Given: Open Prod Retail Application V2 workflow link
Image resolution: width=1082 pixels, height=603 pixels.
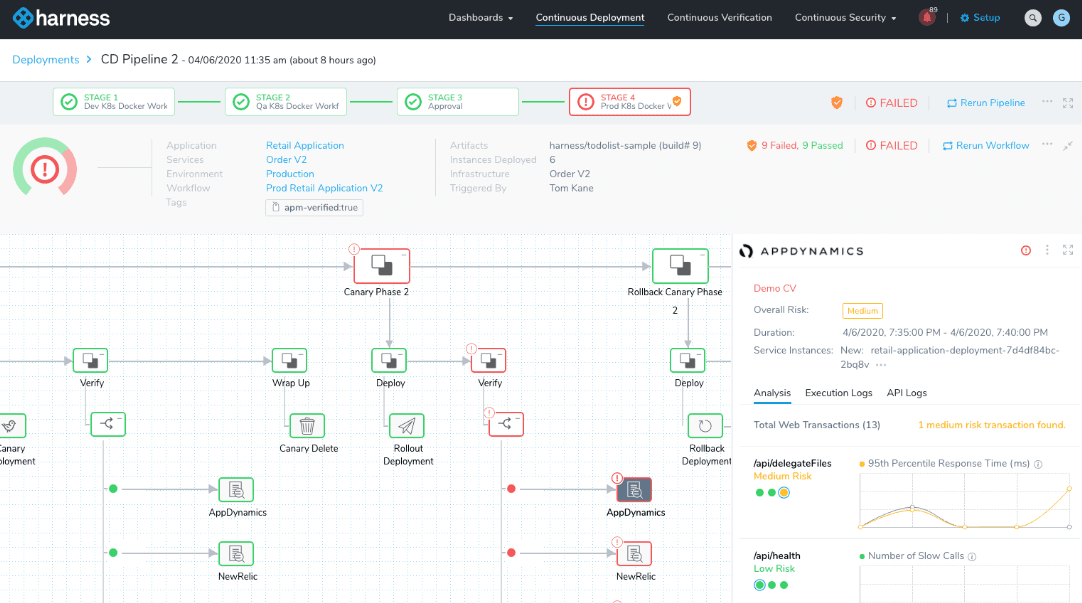Looking at the screenshot, I should pyautogui.click(x=324, y=188).
